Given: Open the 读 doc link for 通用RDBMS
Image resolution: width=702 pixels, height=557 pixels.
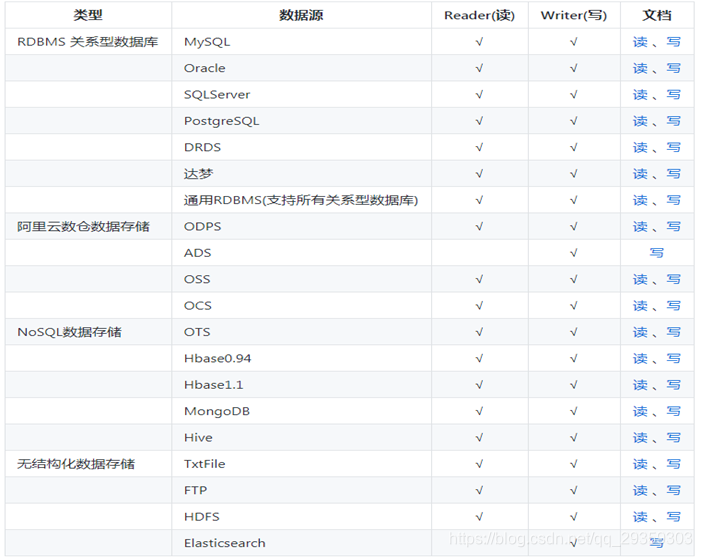Looking at the screenshot, I should click(640, 201).
